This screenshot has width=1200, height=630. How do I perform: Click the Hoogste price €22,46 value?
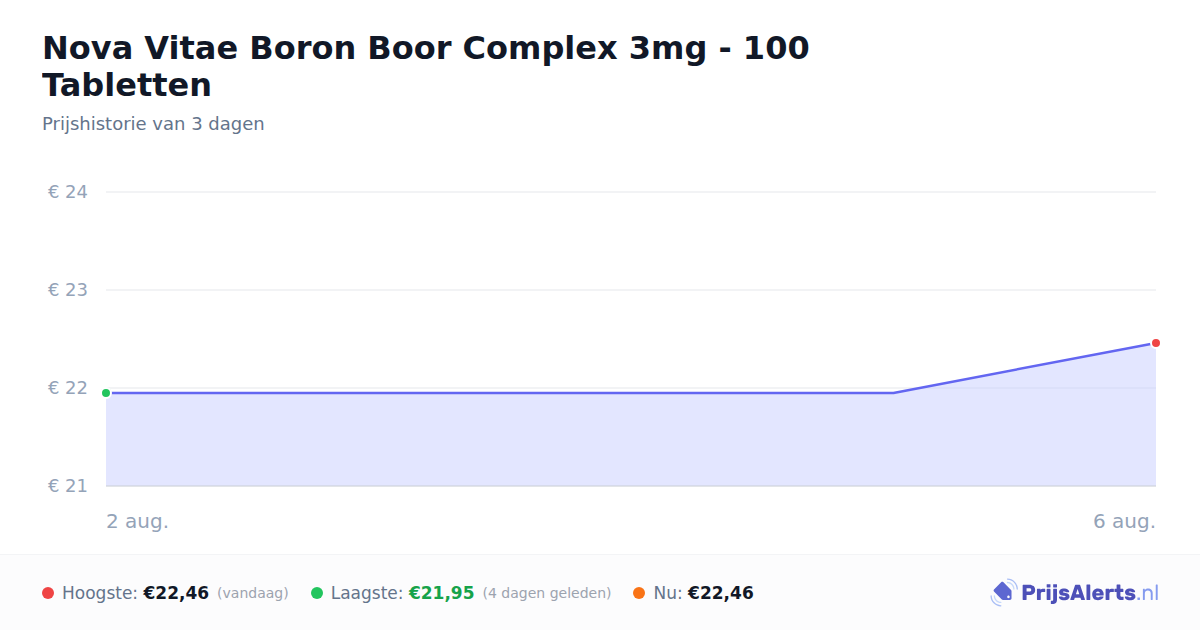[176, 593]
